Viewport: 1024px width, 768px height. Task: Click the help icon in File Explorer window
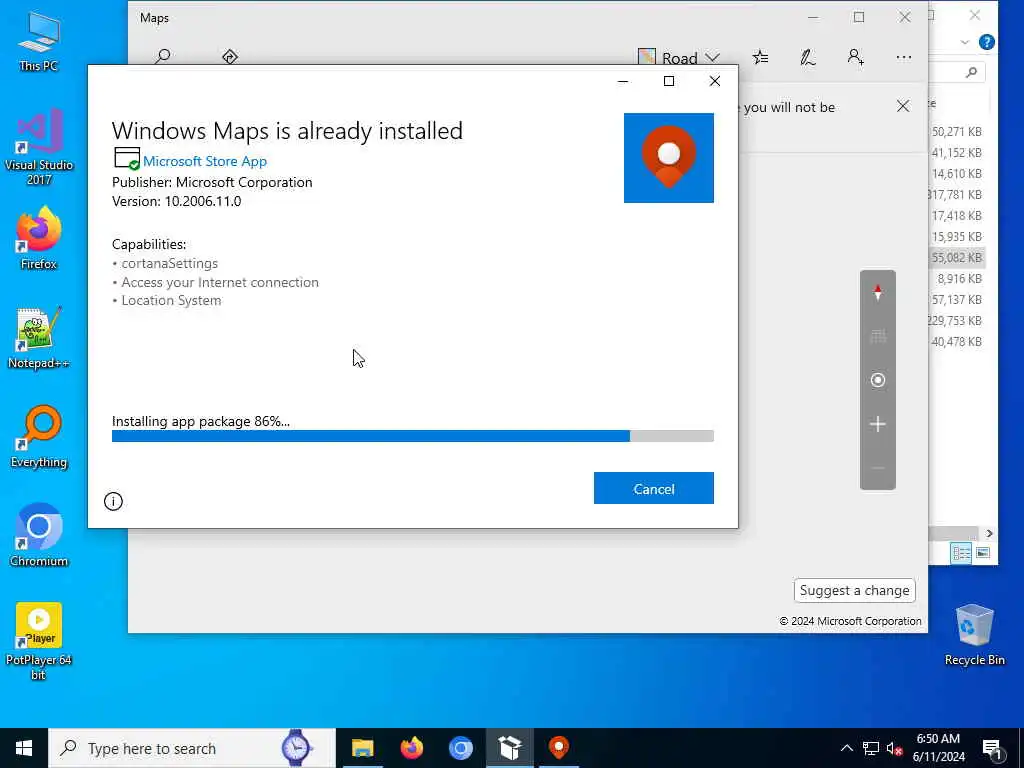tap(987, 42)
